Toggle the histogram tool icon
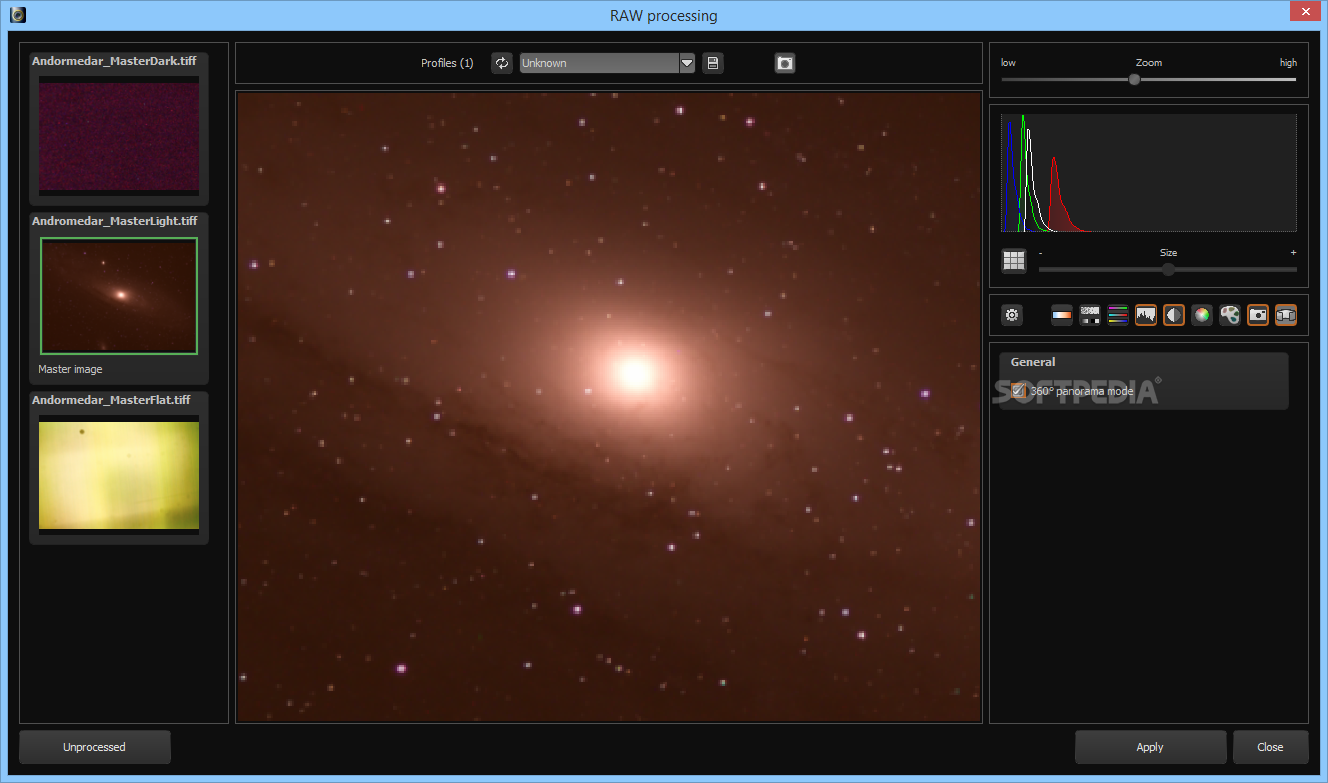 1146,315
